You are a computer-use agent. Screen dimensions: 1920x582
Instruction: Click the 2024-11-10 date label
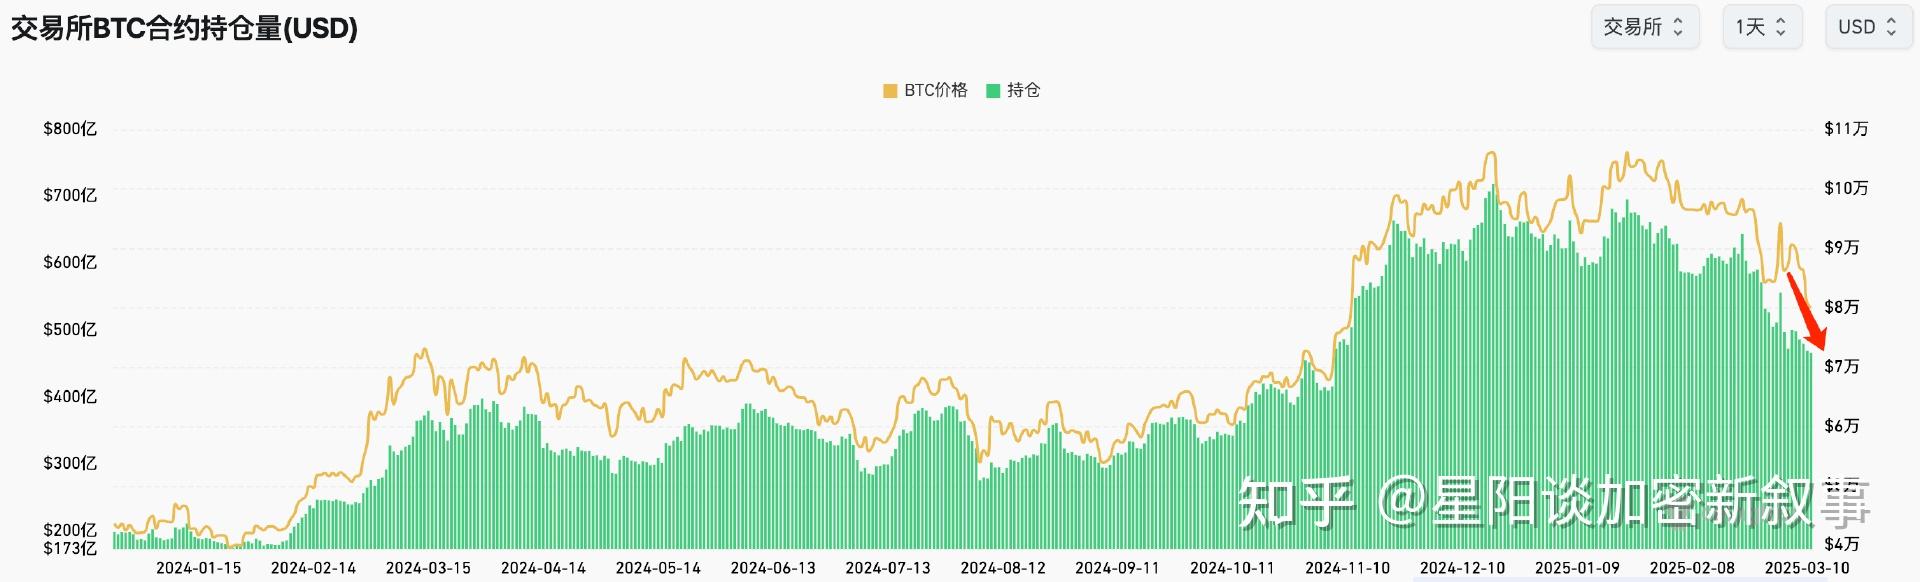point(1348,568)
